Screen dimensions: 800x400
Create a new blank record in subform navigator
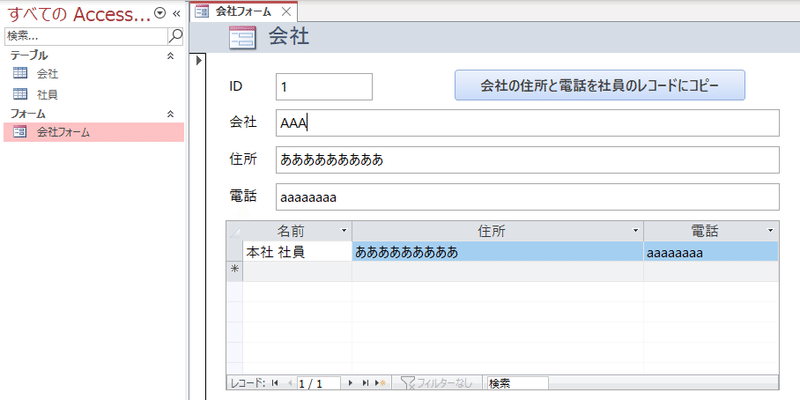coord(380,383)
